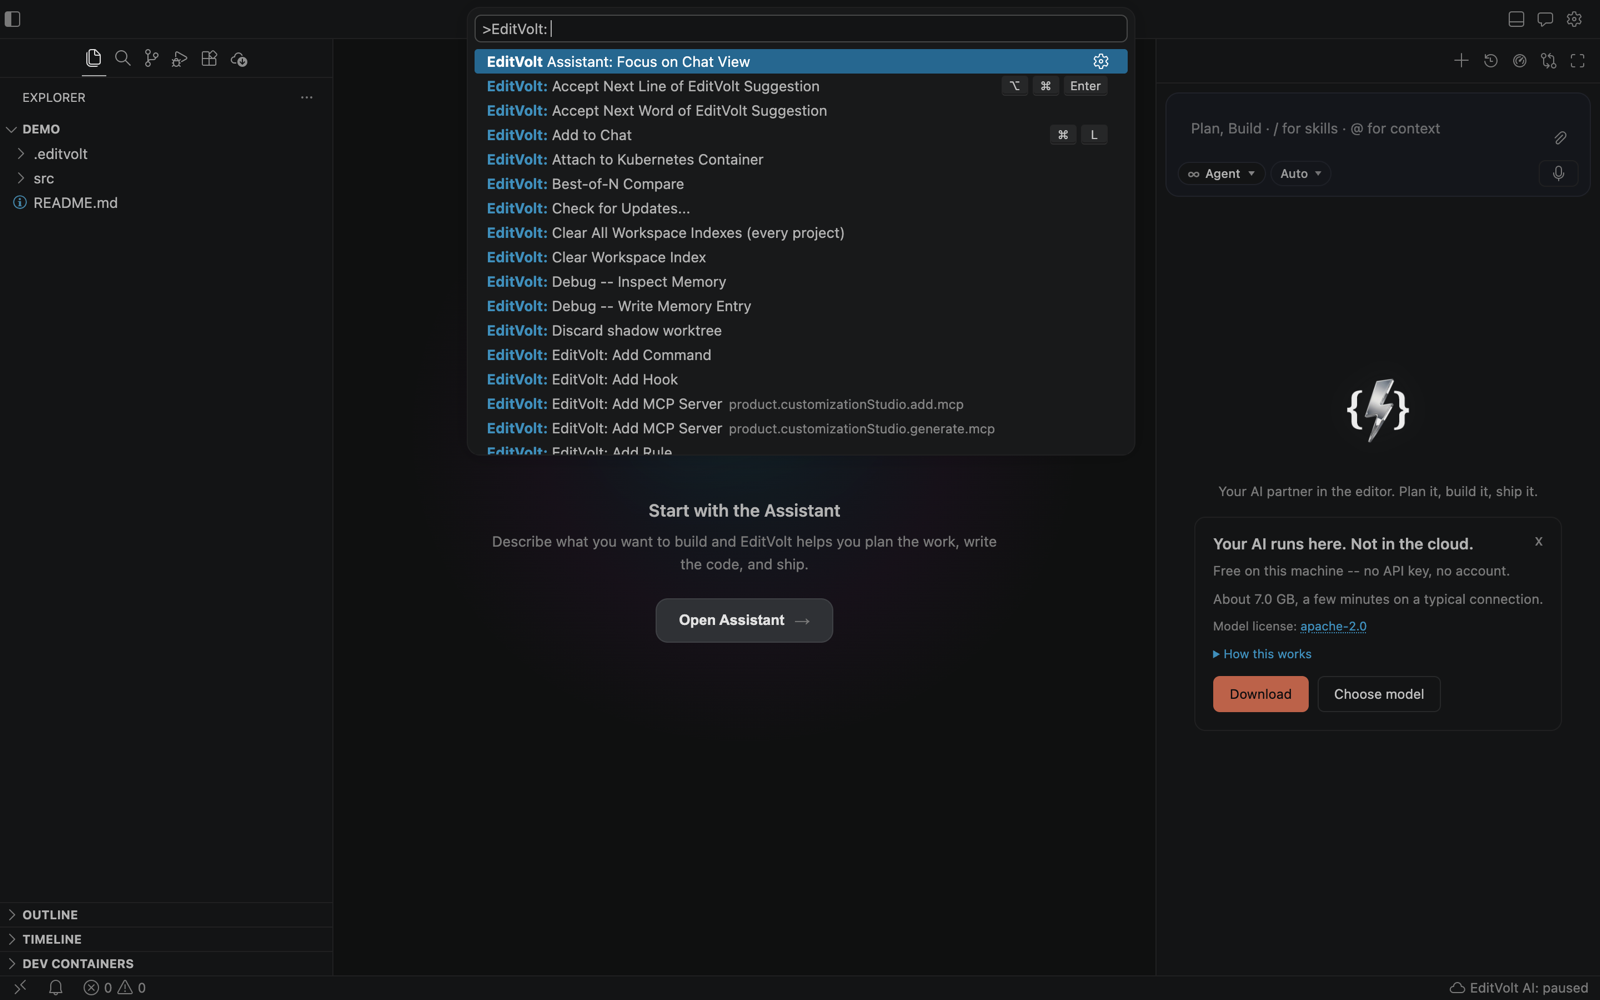The height and width of the screenshot is (1000, 1600).
Task: Select Accept Next Word of EditVolt Suggestion
Action: tap(801, 110)
